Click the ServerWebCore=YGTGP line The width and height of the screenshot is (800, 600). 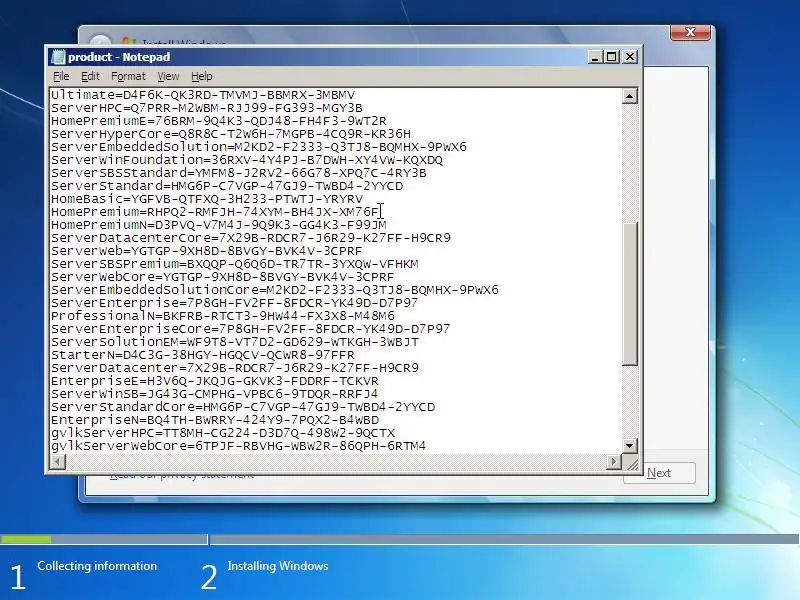pyautogui.click(x=222, y=277)
